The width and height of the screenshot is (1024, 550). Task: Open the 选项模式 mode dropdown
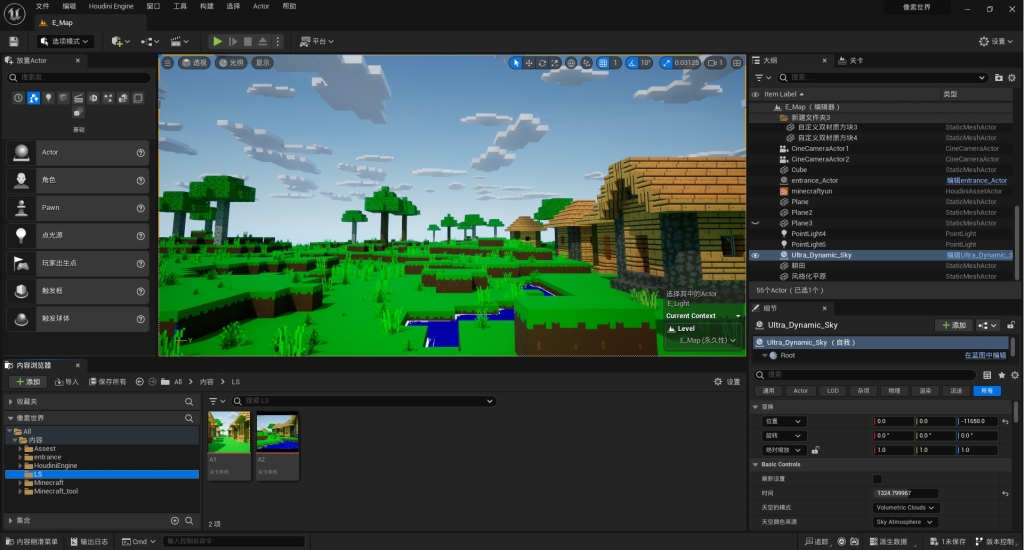click(65, 41)
